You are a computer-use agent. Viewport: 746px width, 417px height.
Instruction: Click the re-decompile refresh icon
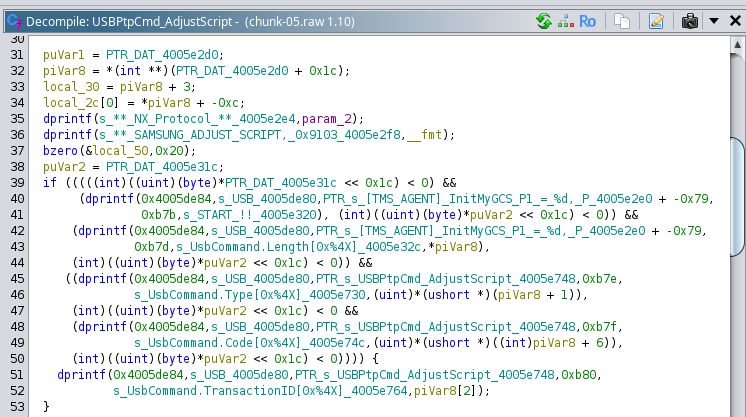(544, 21)
